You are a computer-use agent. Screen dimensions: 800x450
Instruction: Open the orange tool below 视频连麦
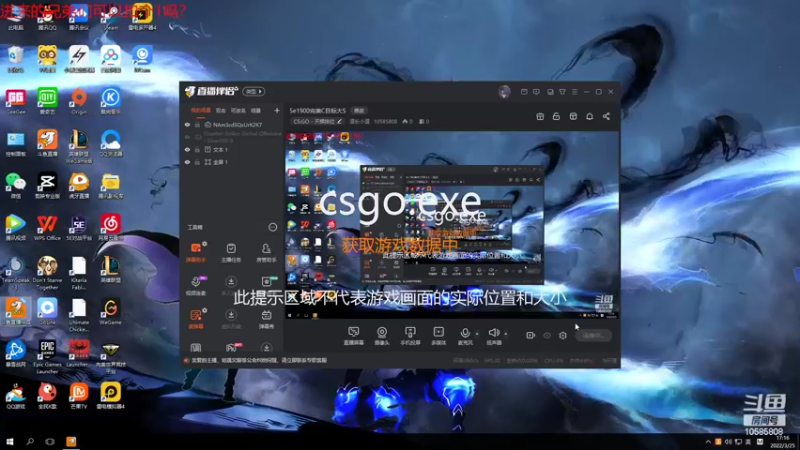tap(196, 319)
